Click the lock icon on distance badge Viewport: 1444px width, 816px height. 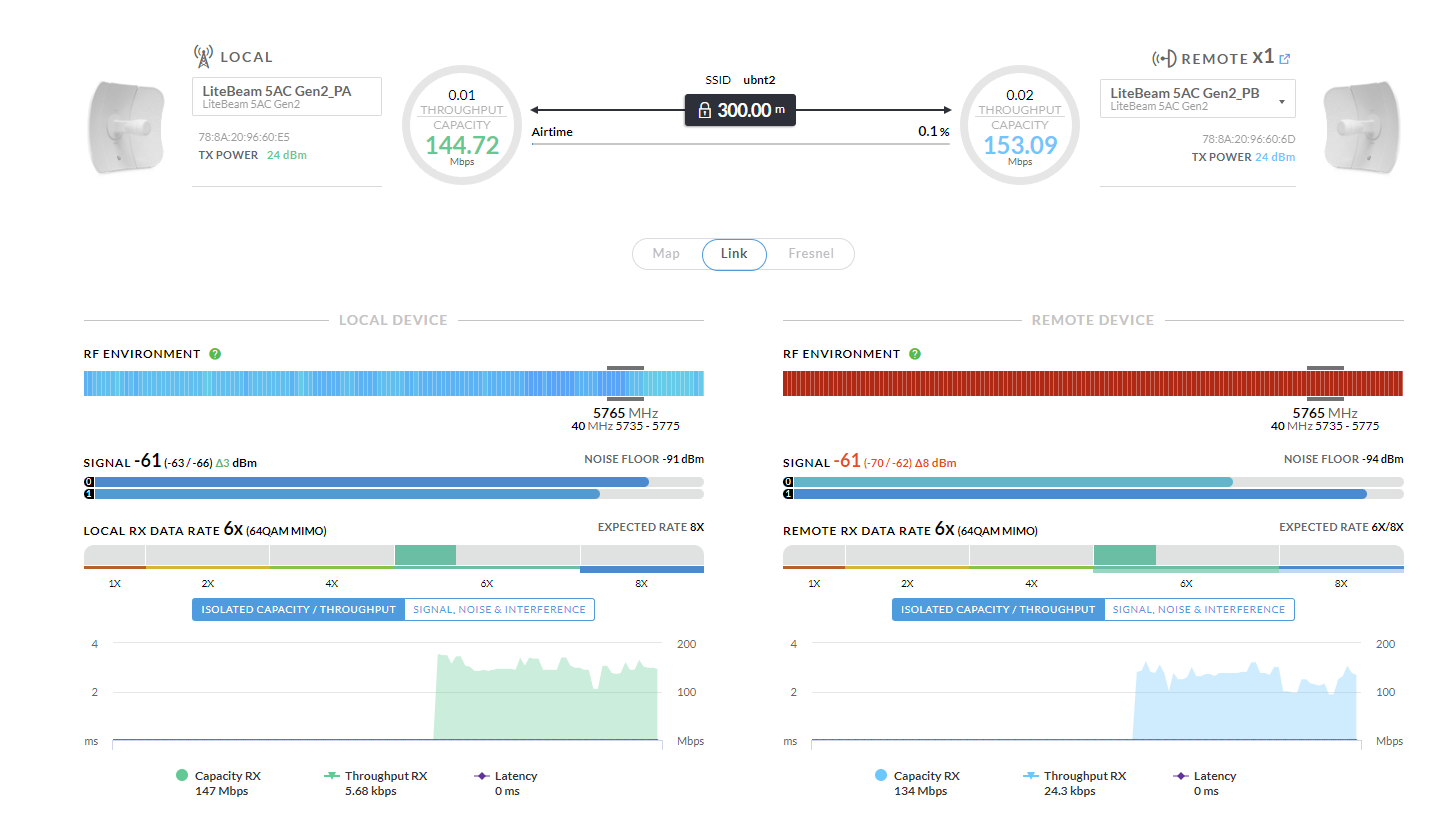[x=704, y=111]
